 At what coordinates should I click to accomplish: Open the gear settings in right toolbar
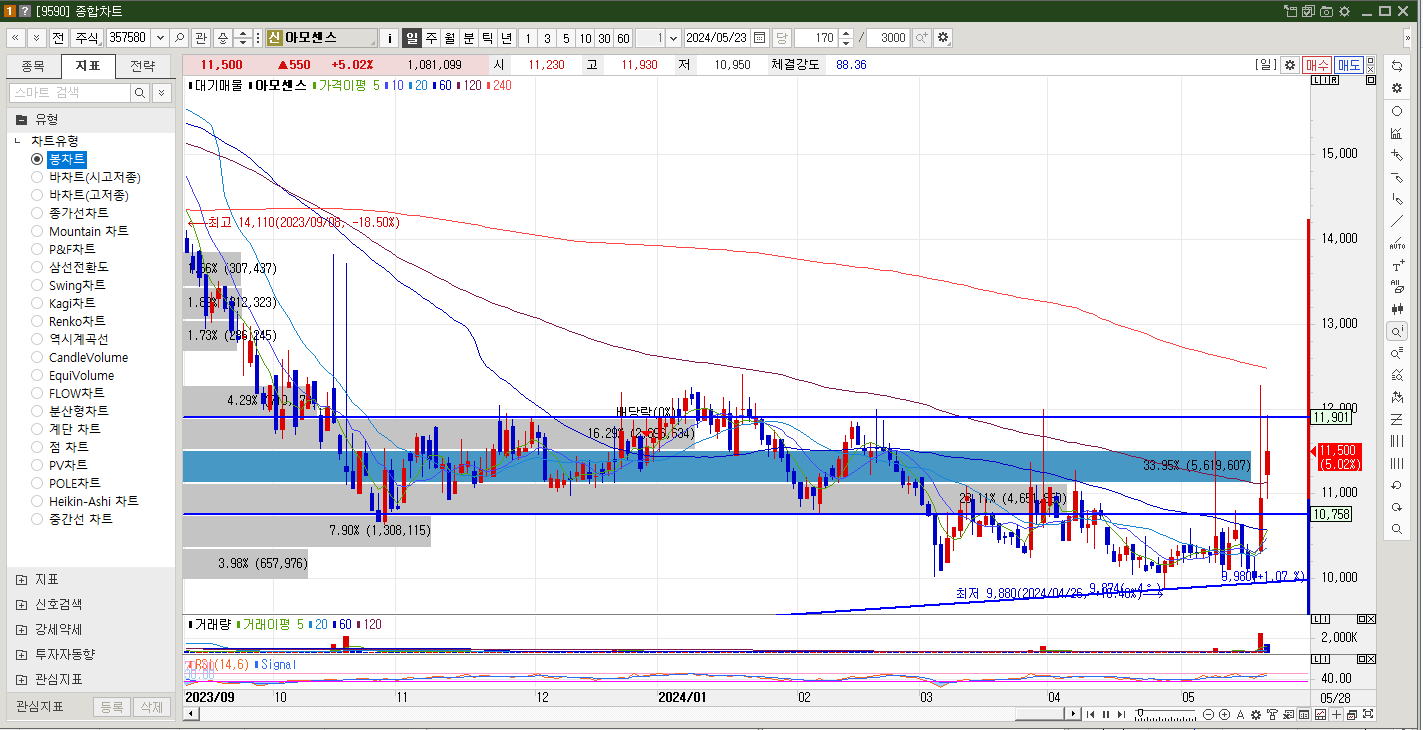click(x=1397, y=88)
